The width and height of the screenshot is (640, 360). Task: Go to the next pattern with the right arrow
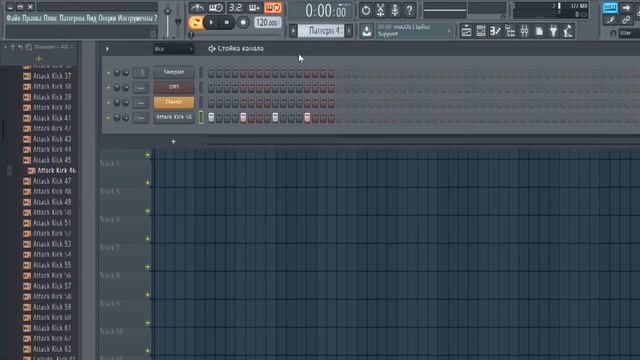(x=349, y=31)
